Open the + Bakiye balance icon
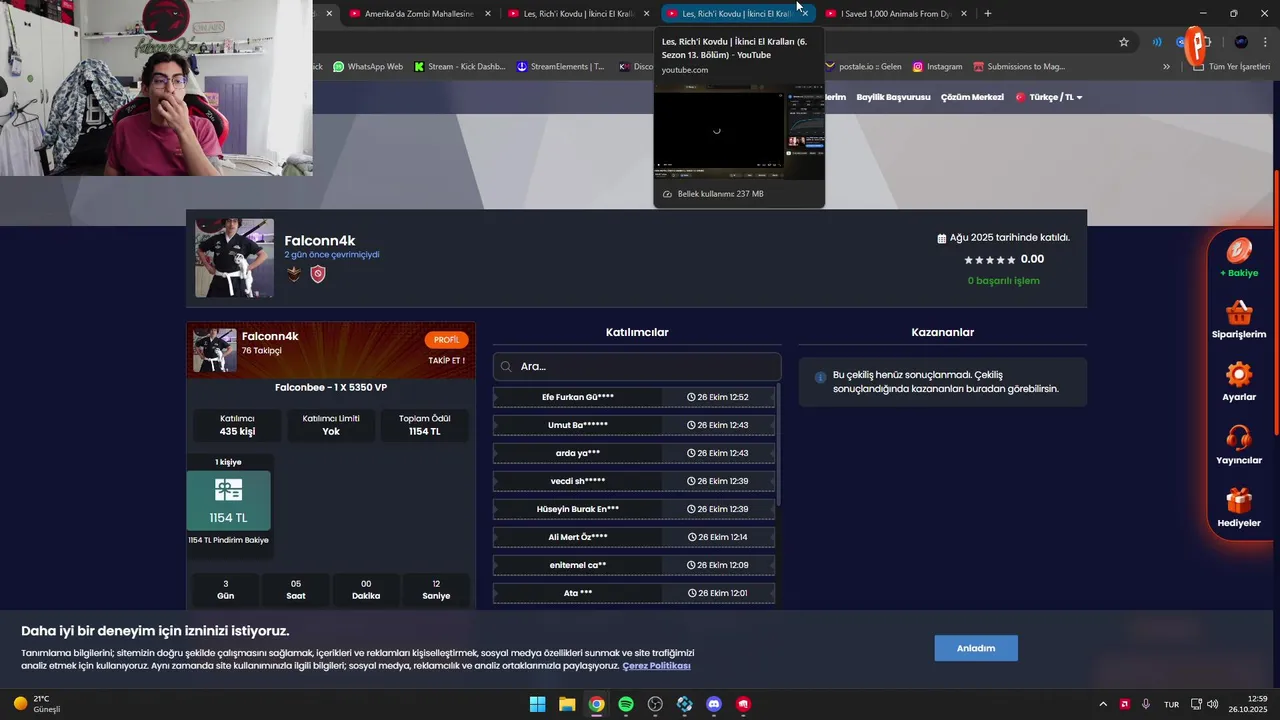Viewport: 1280px width, 720px height. click(x=1239, y=258)
